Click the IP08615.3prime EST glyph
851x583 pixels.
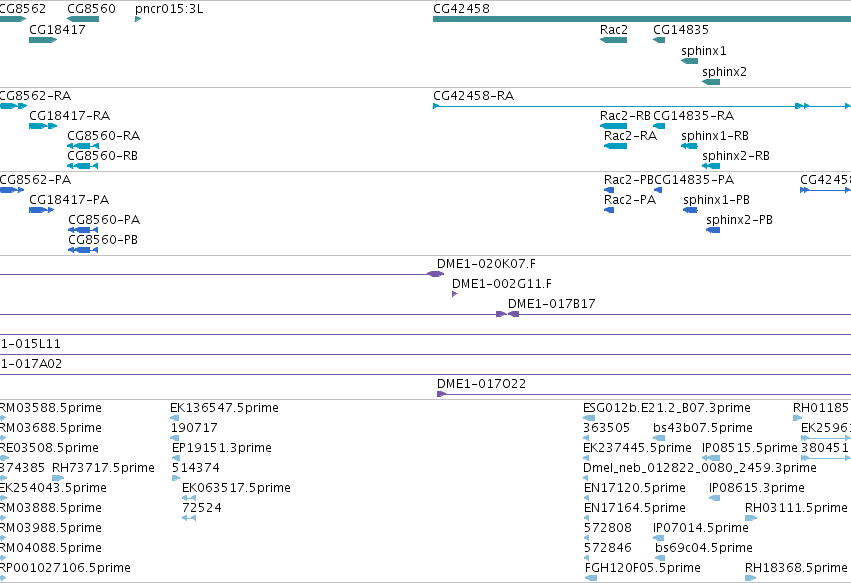[714, 498]
